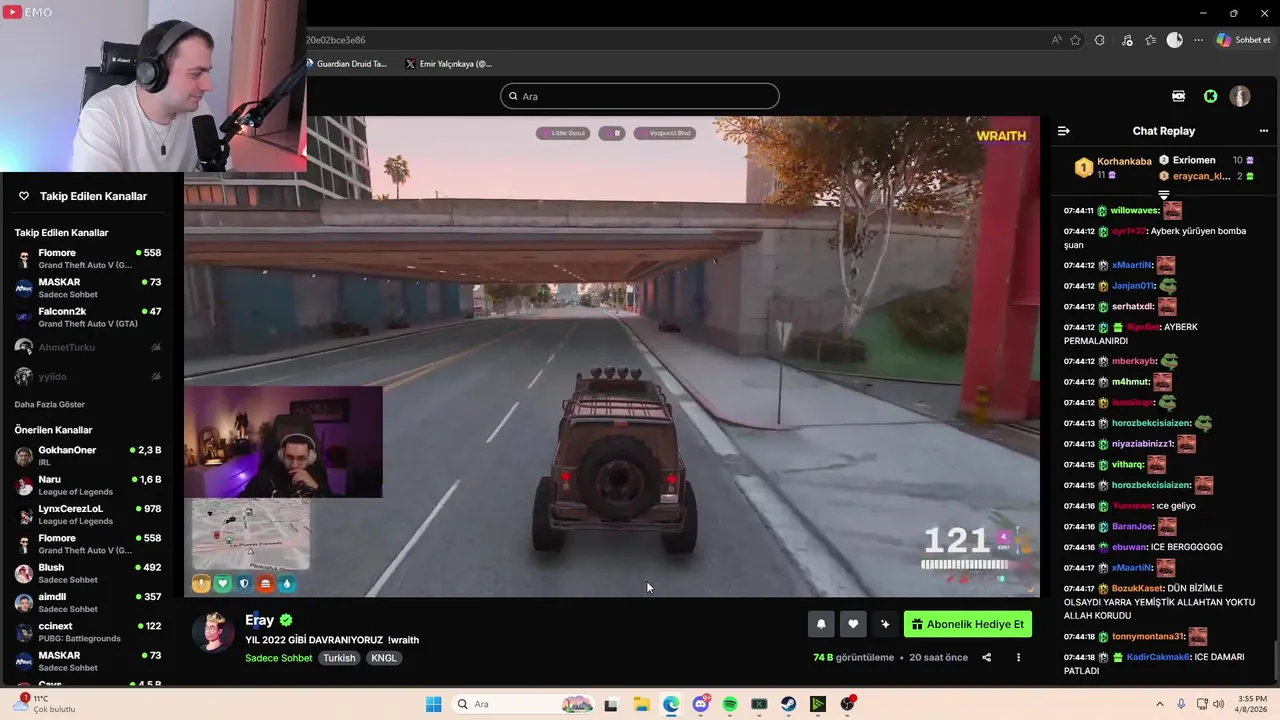The image size is (1280, 720).
Task: Open the weather widget showing 11°C
Action: 44,704
